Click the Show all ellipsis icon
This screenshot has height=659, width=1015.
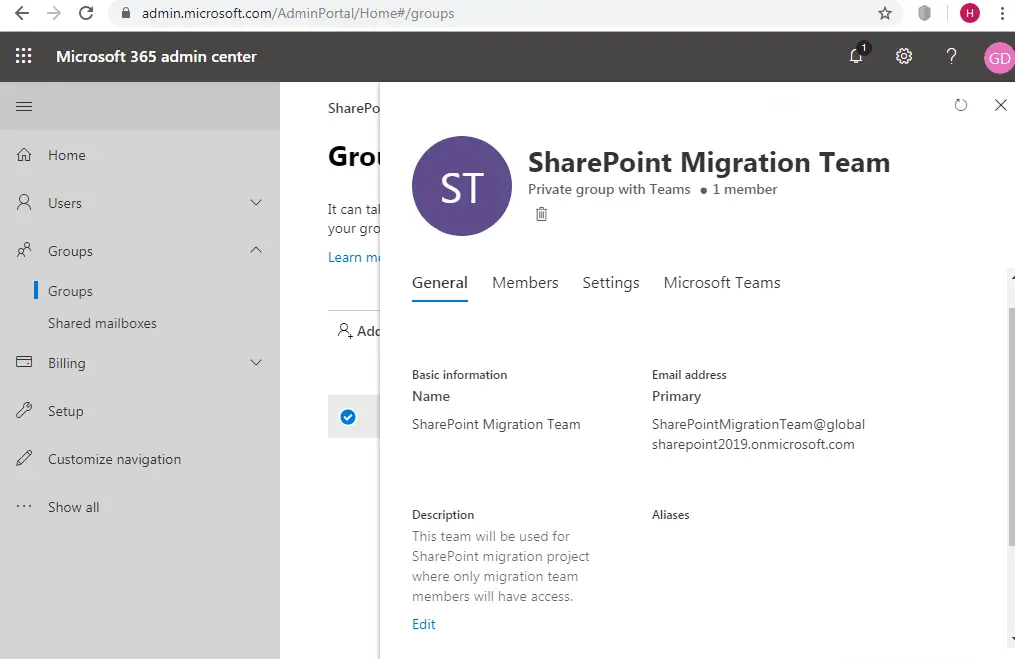coord(24,506)
